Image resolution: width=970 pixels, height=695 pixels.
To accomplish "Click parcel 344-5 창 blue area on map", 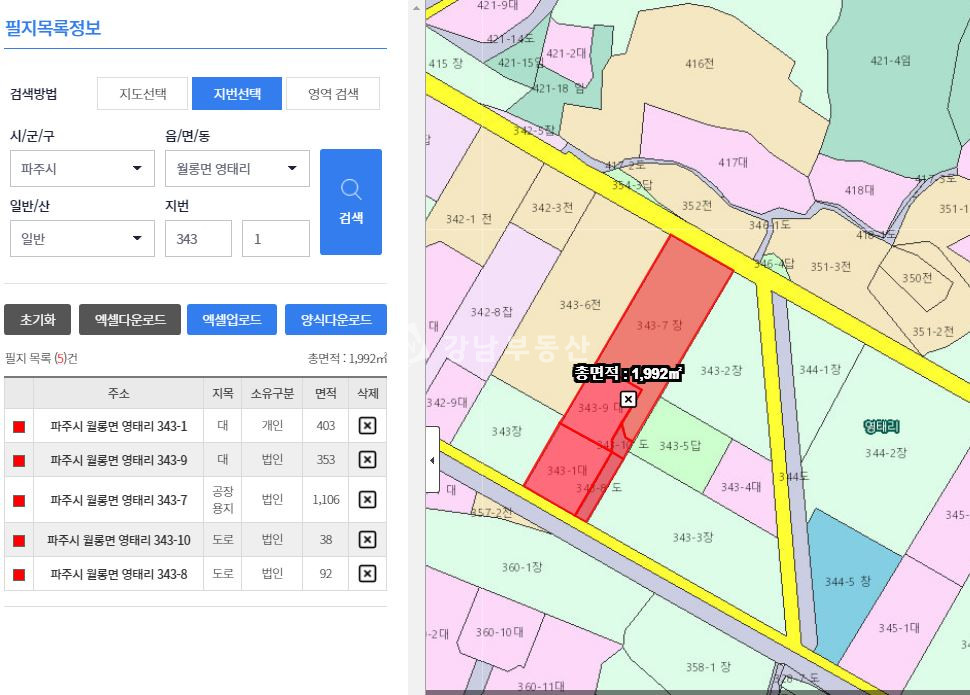I will pyautogui.click(x=848, y=581).
